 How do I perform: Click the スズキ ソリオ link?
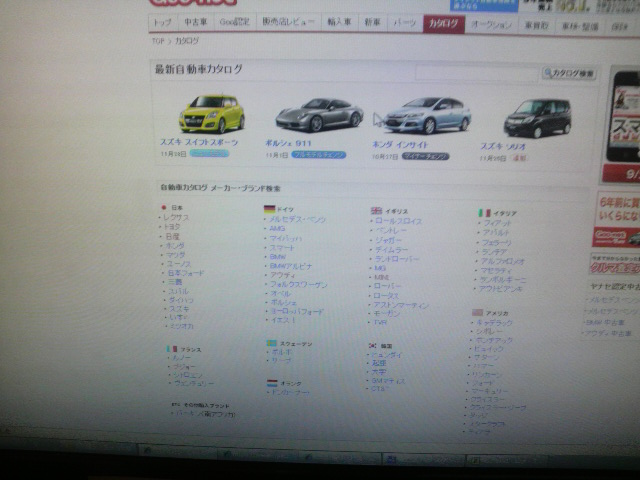(503, 146)
